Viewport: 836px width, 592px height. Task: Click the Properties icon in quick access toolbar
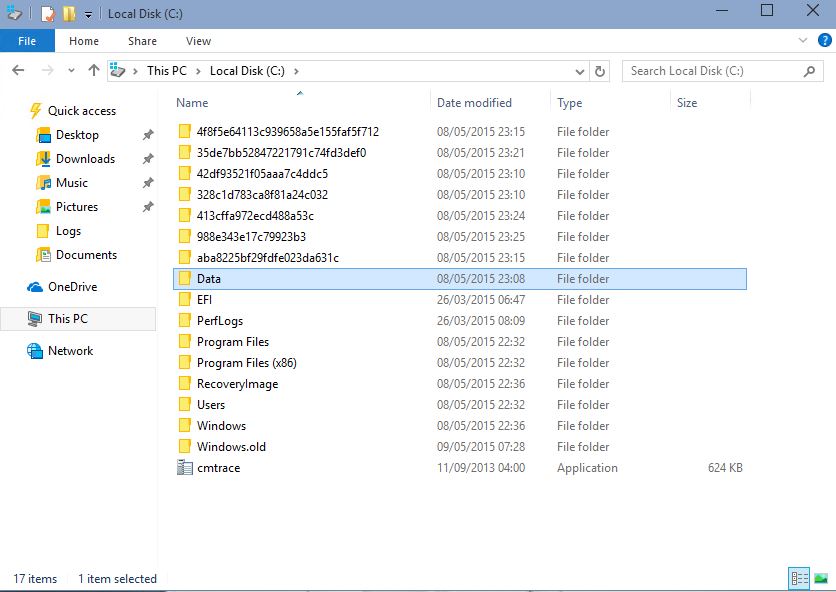[47, 14]
